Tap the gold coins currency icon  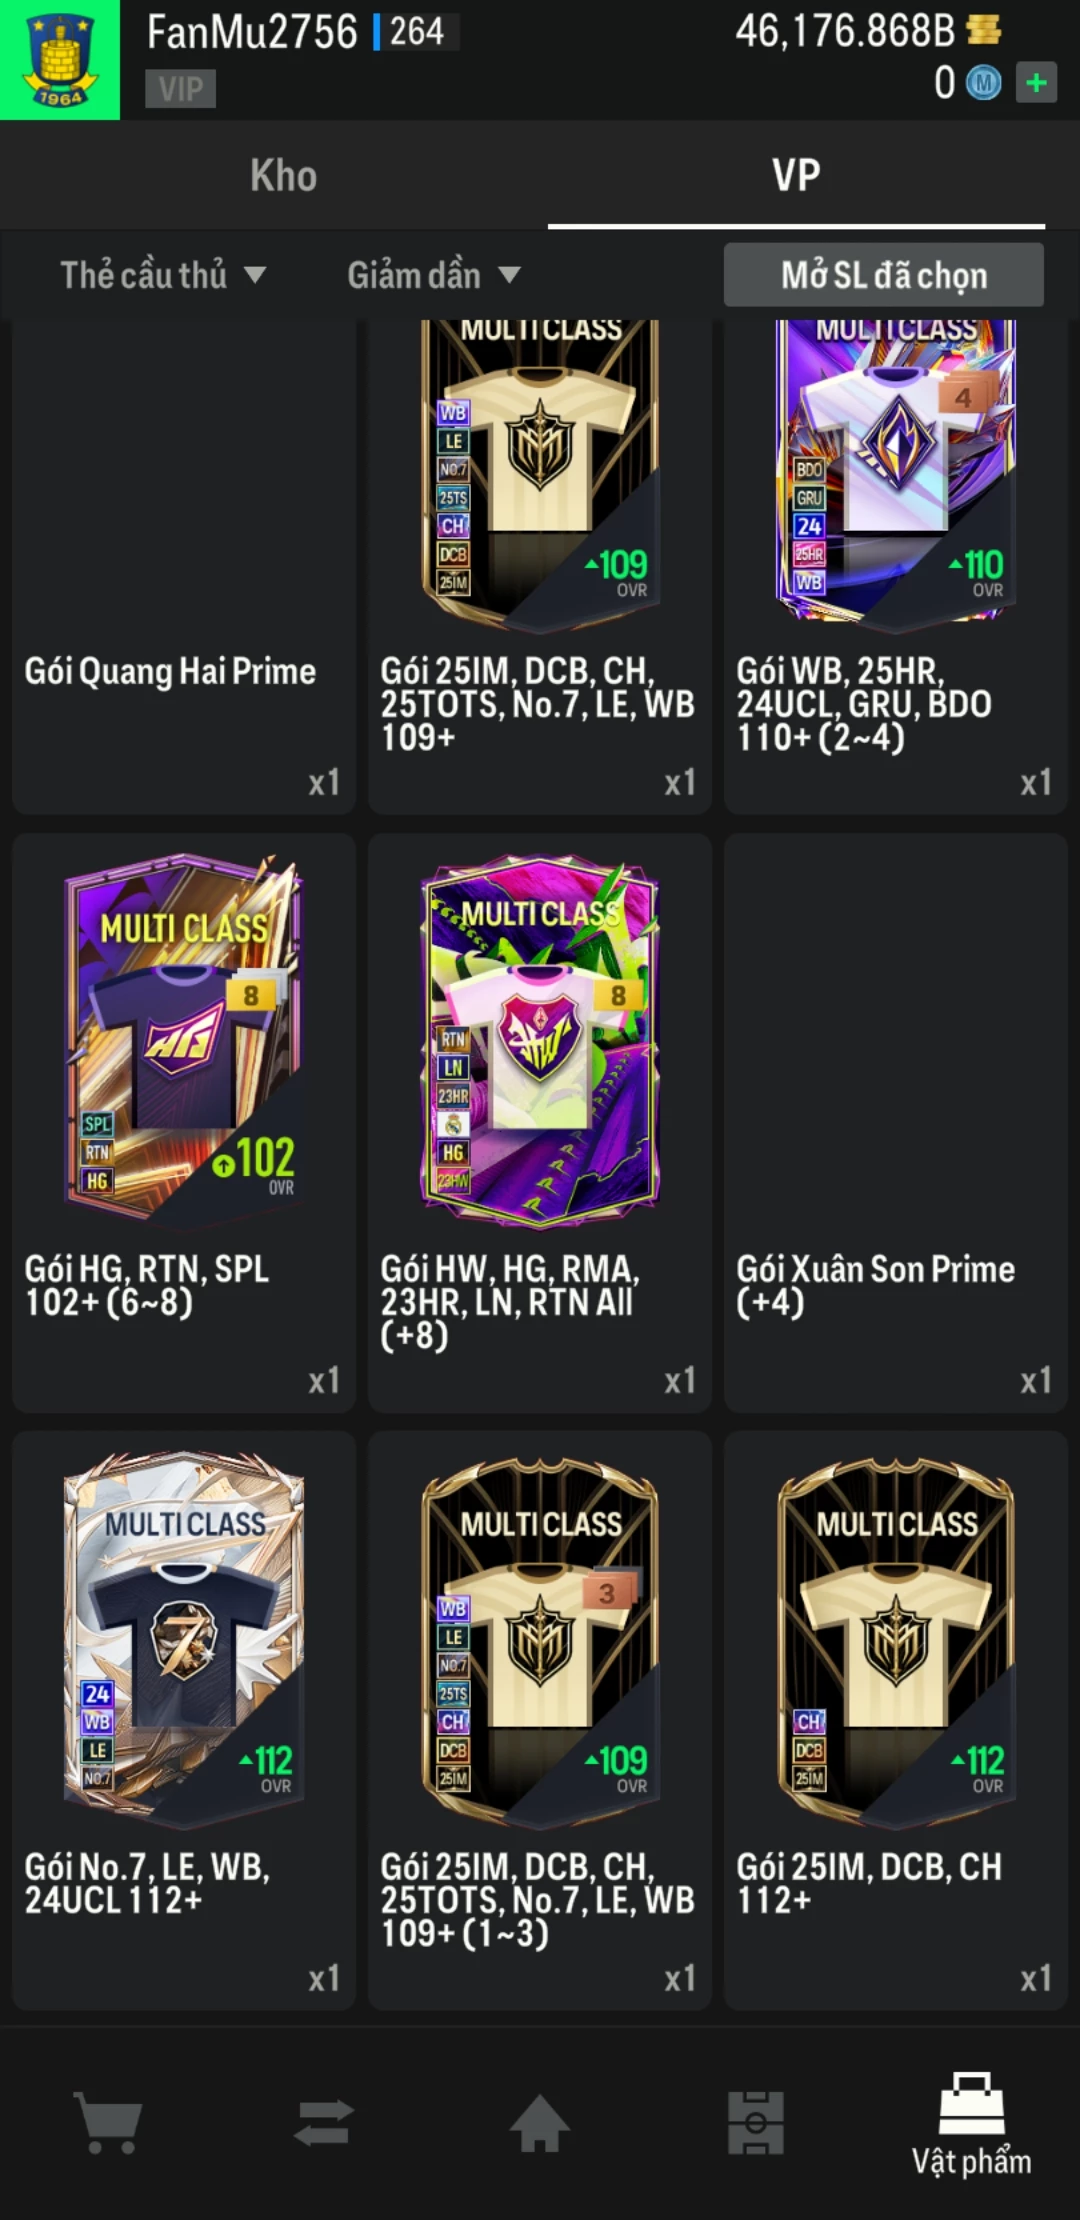pos(984,30)
